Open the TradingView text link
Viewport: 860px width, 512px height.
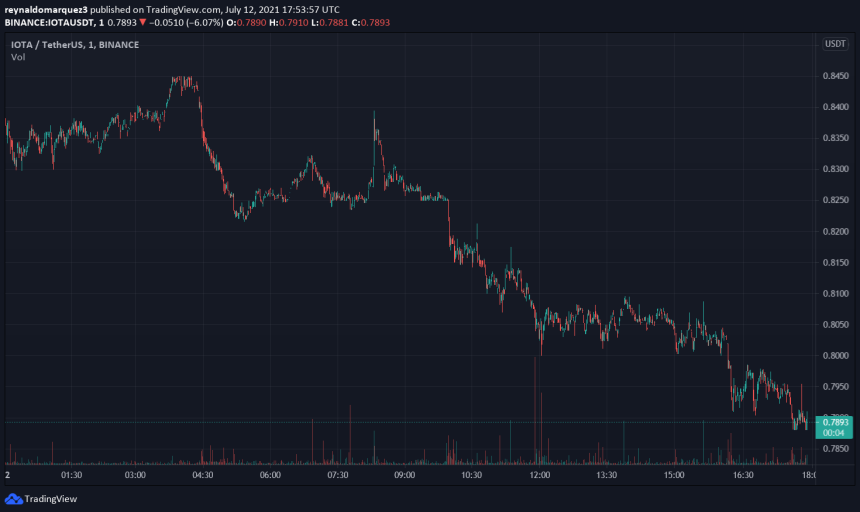click(50, 499)
